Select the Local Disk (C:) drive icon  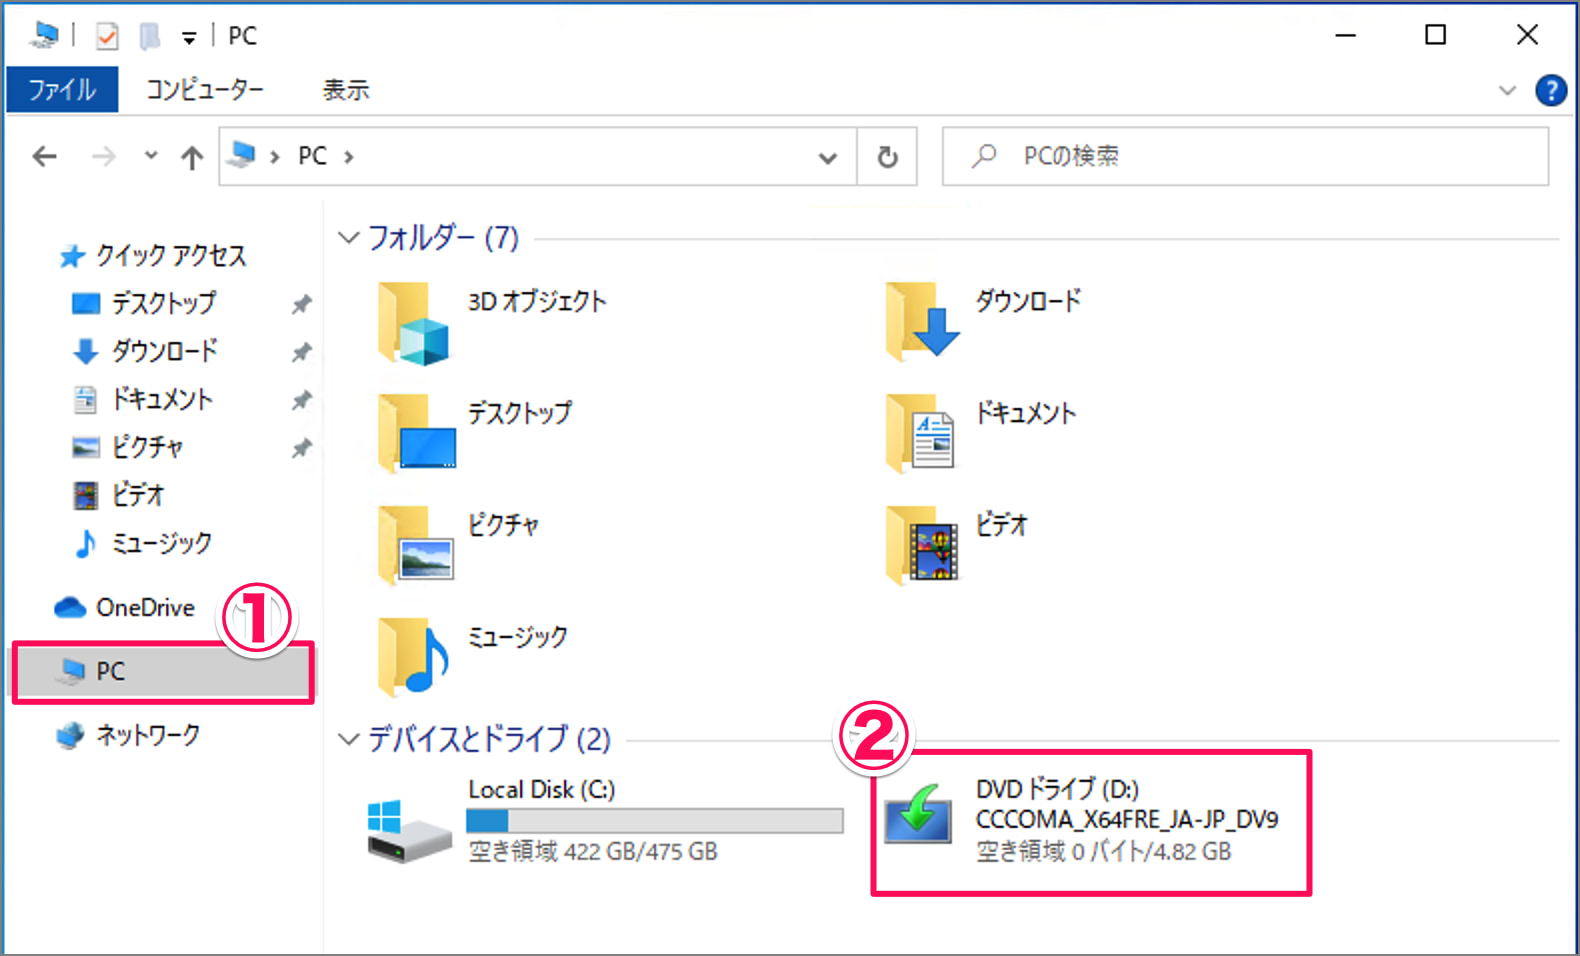coord(409,830)
